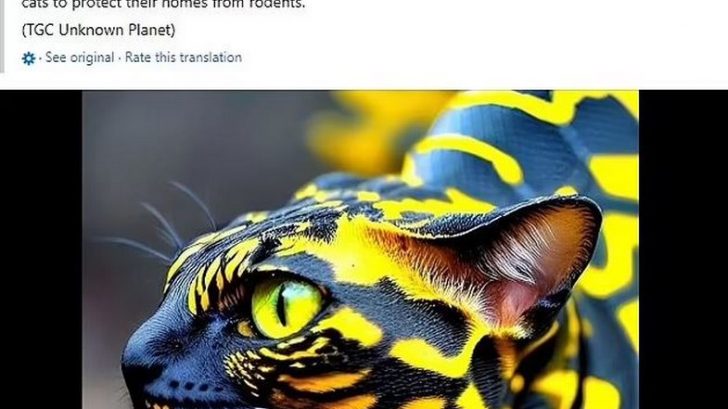Click the grey quote border beside translation
Image resolution: width=728 pixels, height=409 pixels.
pos(2,36)
